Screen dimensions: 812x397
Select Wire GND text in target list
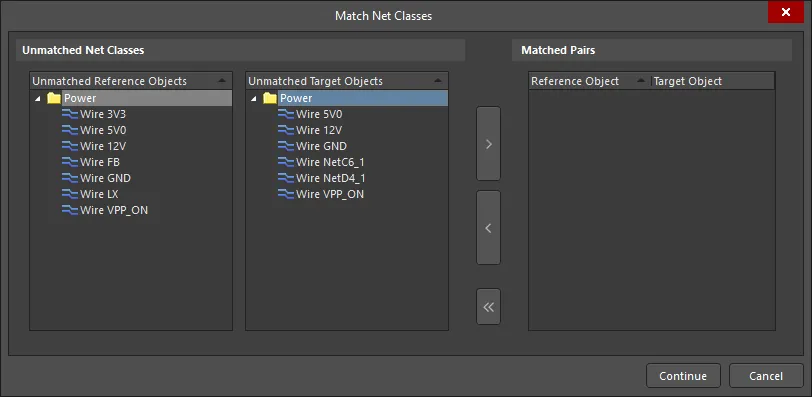(322, 146)
